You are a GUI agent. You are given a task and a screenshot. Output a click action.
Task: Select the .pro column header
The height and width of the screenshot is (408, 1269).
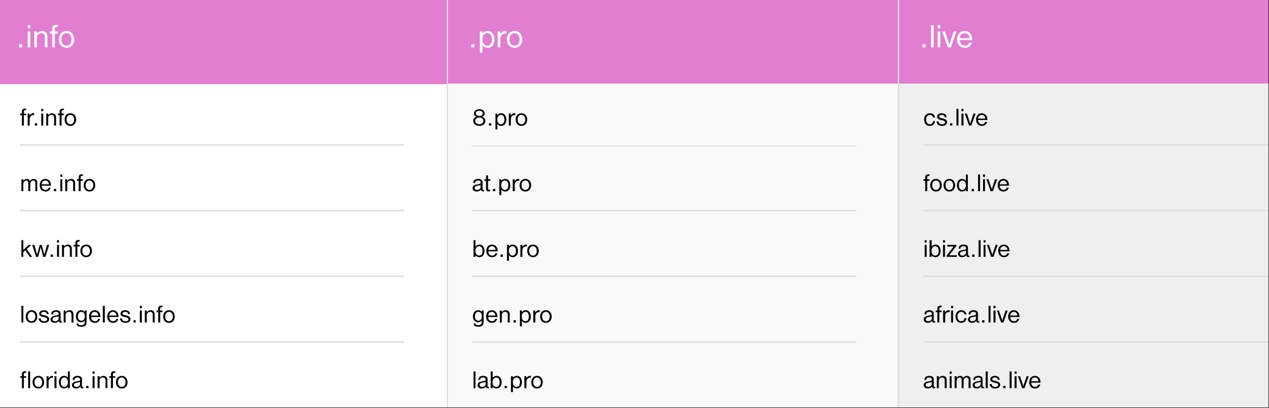[x=496, y=38]
